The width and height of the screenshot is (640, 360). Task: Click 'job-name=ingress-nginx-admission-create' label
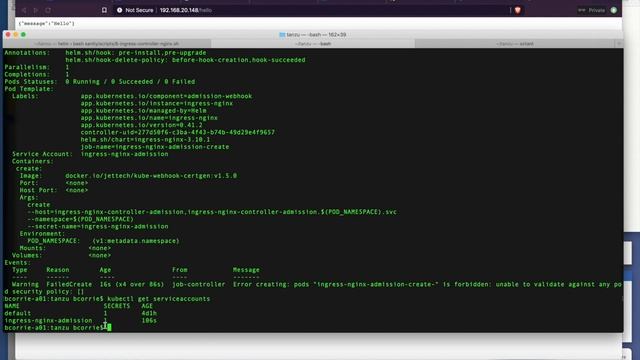point(155,147)
